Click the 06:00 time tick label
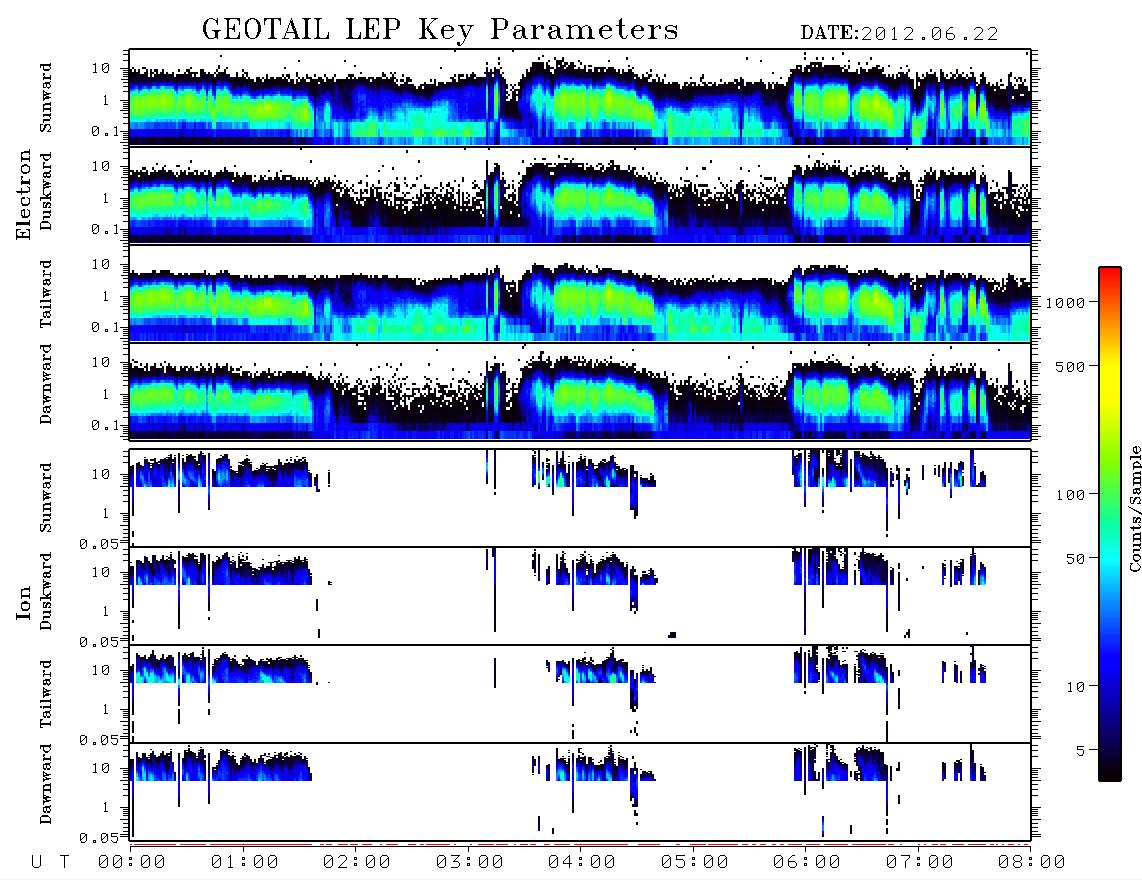The width and height of the screenshot is (1142, 880). tap(807, 863)
